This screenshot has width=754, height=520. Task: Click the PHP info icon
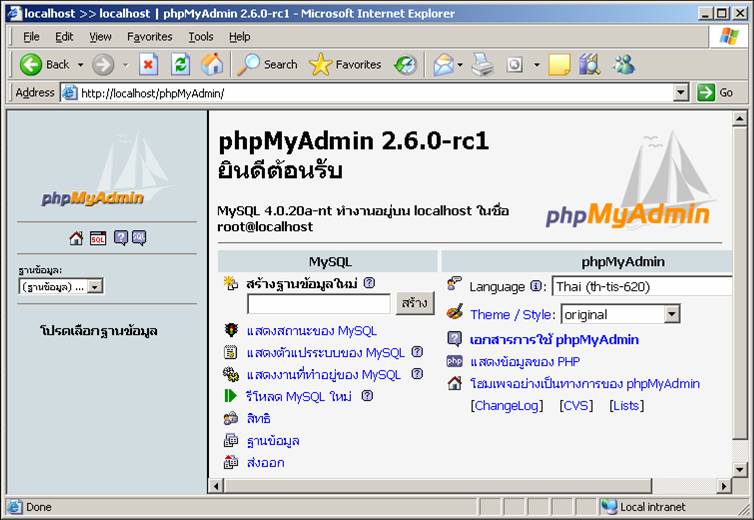(x=454, y=361)
